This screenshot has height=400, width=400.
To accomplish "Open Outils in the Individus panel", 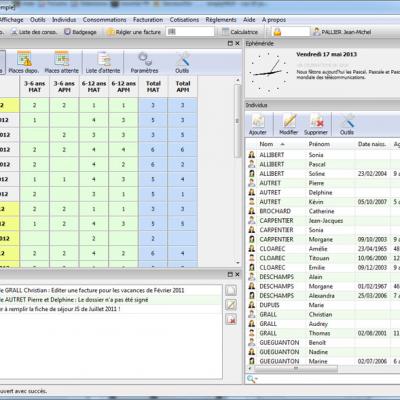I will click(x=347, y=124).
